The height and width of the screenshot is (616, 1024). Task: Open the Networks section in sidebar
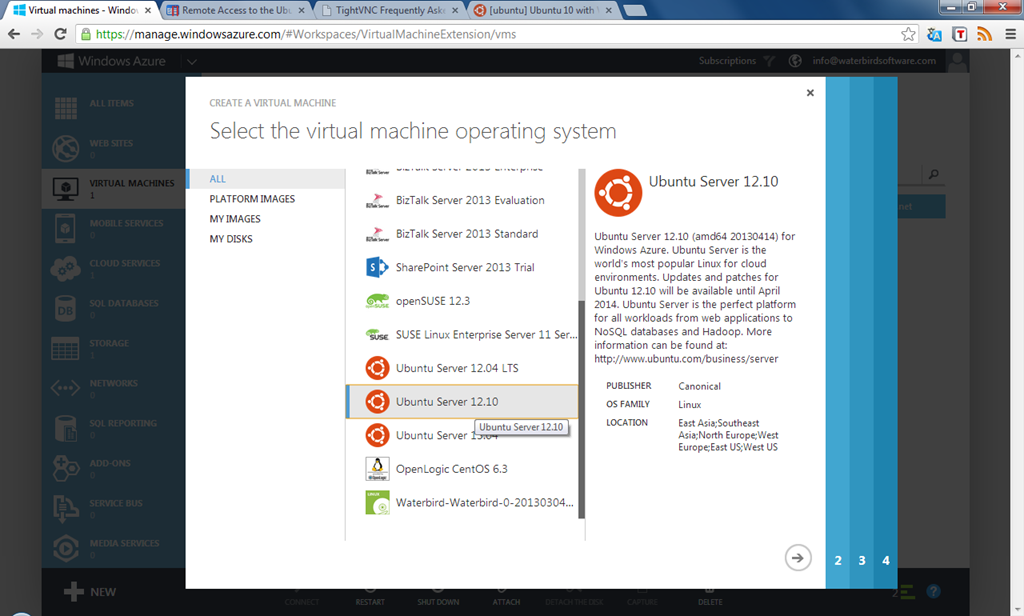[112, 389]
